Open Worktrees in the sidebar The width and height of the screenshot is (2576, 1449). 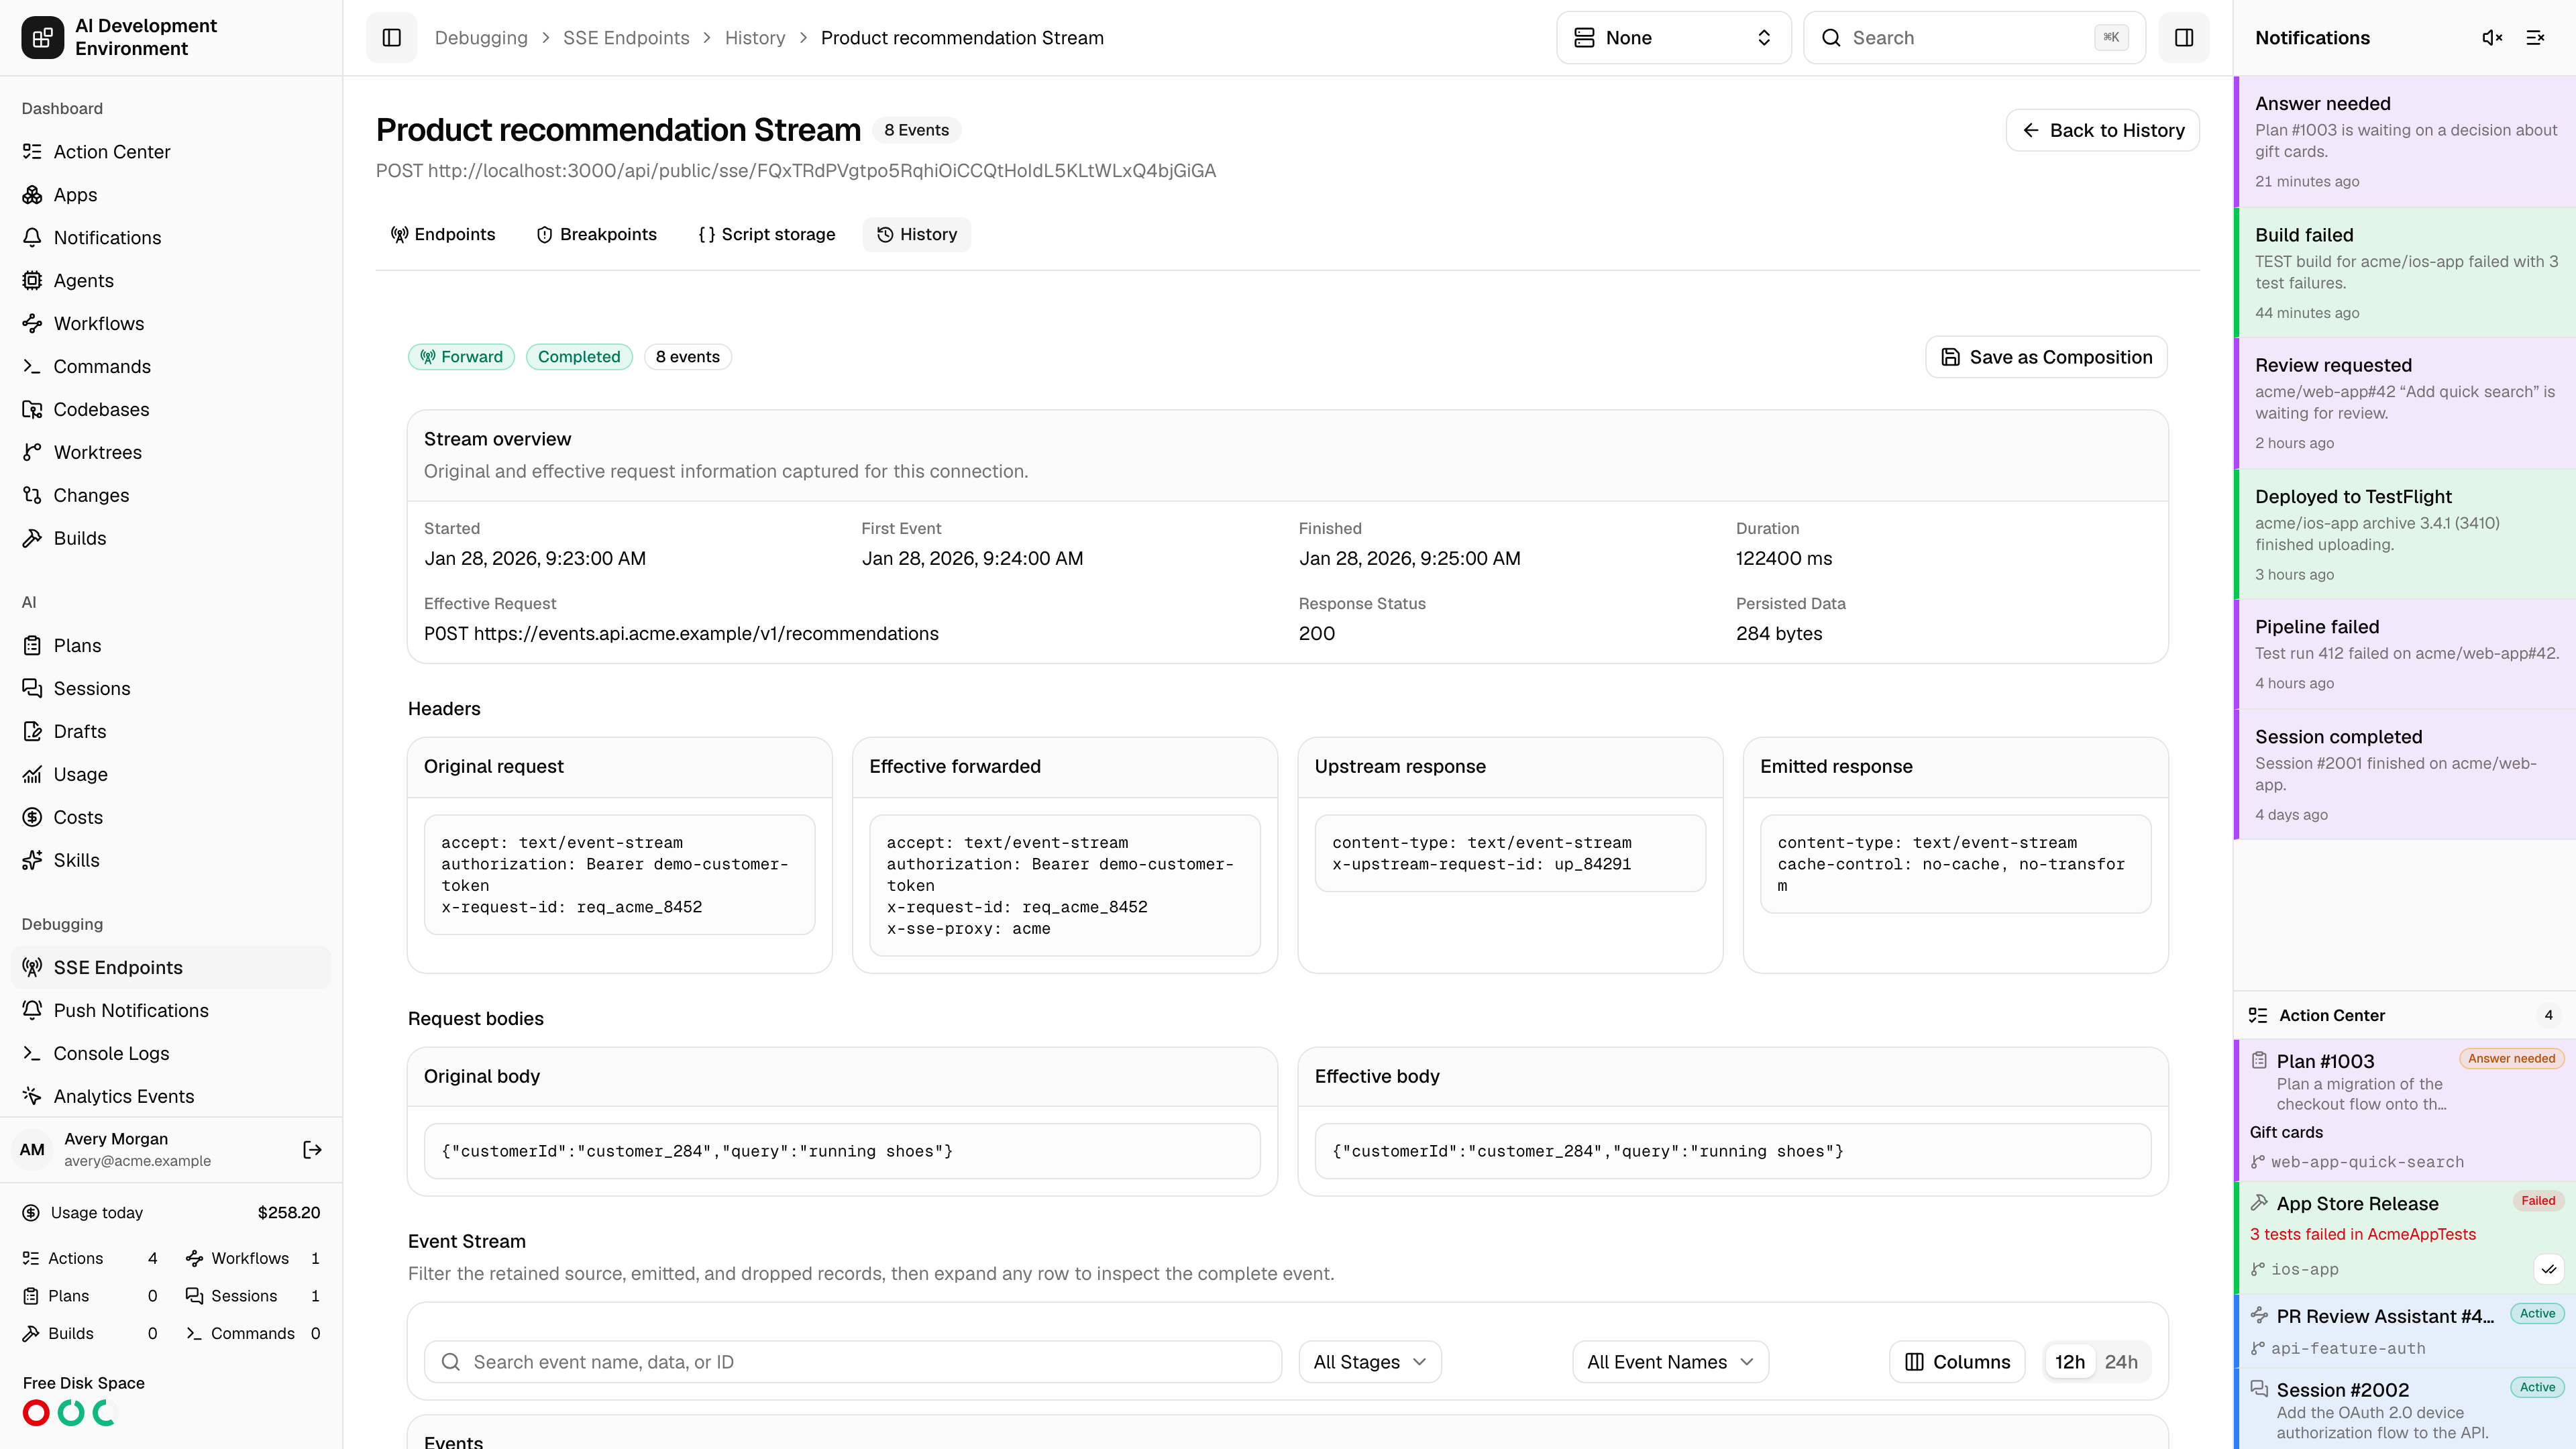pos(171,453)
